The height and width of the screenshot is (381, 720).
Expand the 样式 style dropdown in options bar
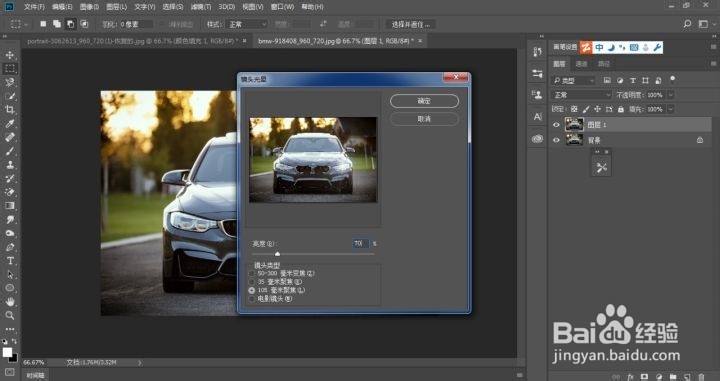point(247,24)
